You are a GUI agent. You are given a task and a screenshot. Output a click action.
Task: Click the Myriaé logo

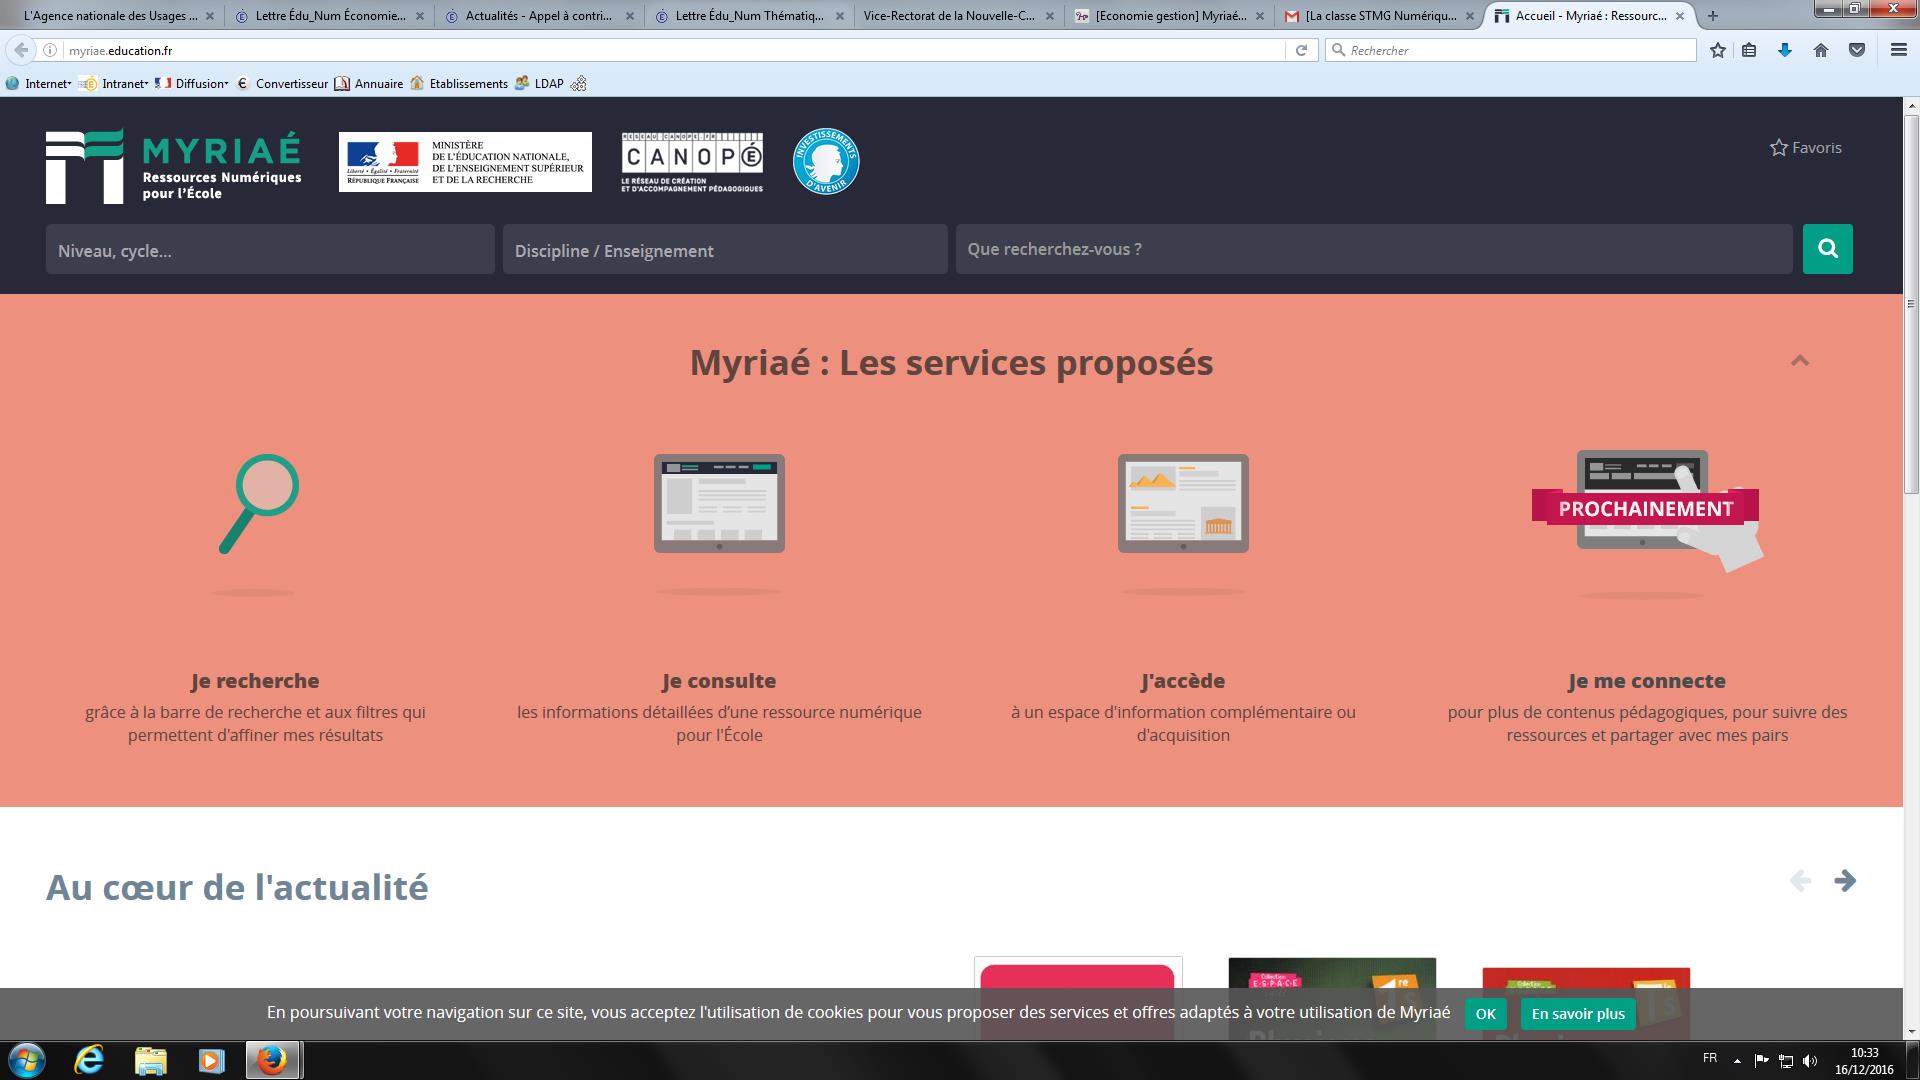click(x=173, y=166)
